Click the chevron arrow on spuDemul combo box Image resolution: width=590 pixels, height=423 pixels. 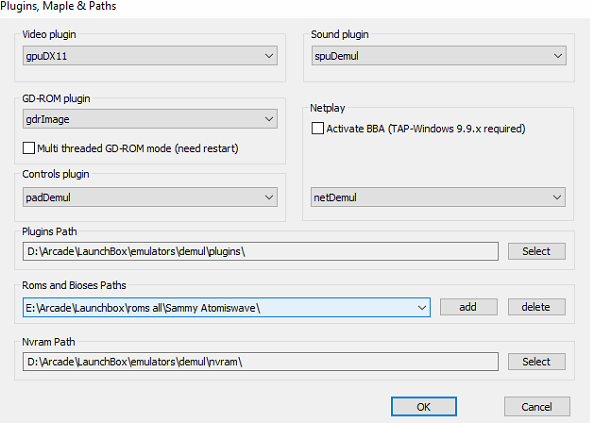coord(558,56)
